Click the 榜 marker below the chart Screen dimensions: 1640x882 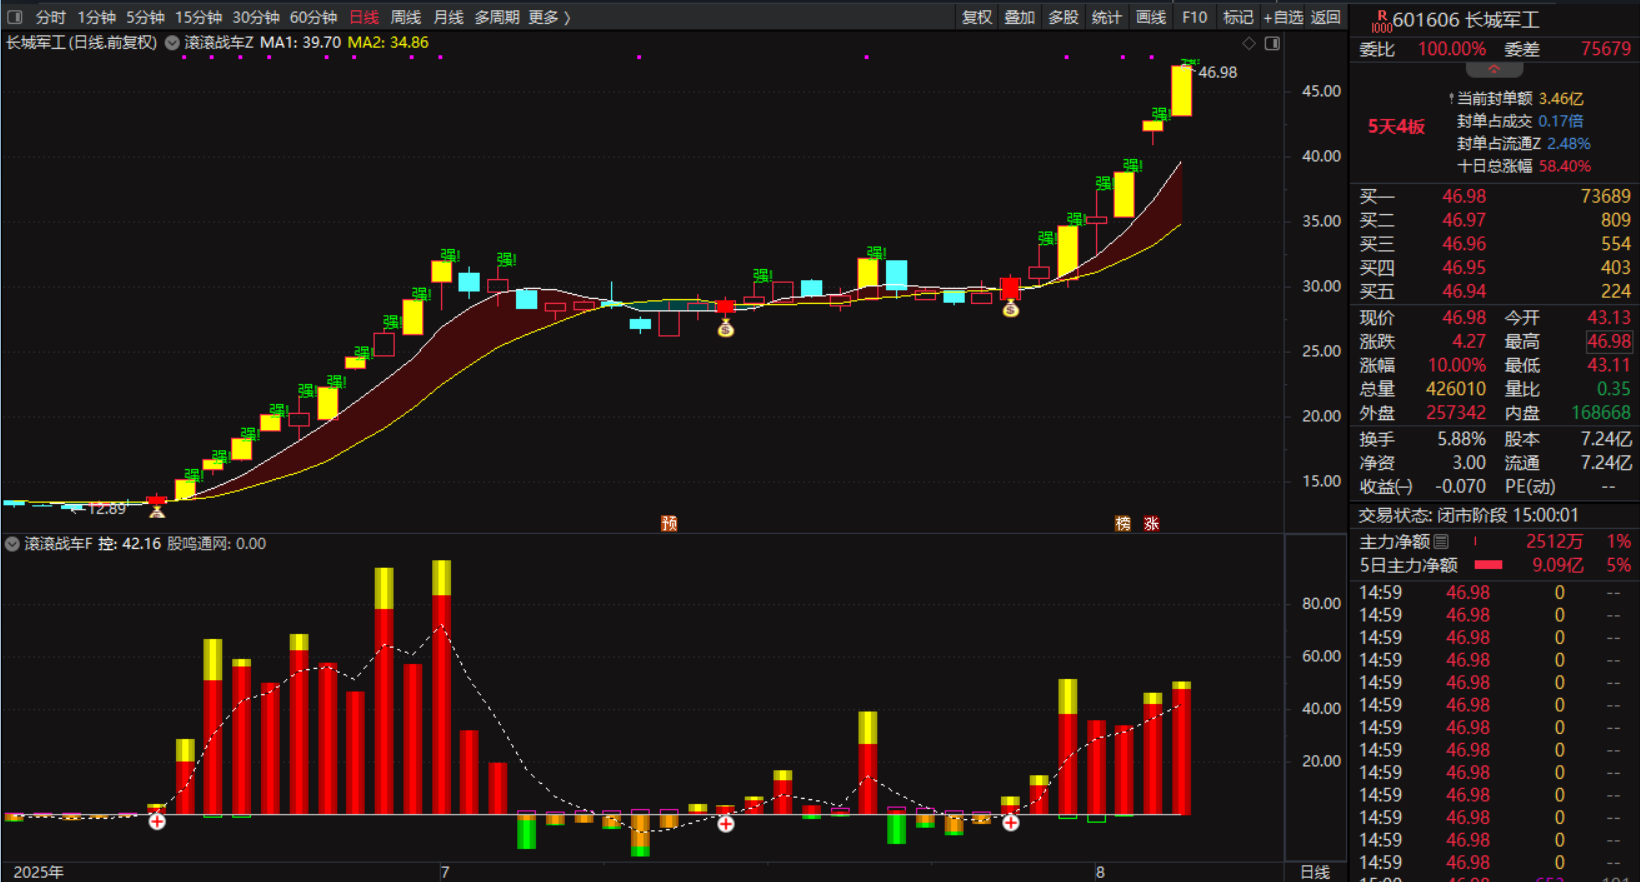pos(1123,523)
